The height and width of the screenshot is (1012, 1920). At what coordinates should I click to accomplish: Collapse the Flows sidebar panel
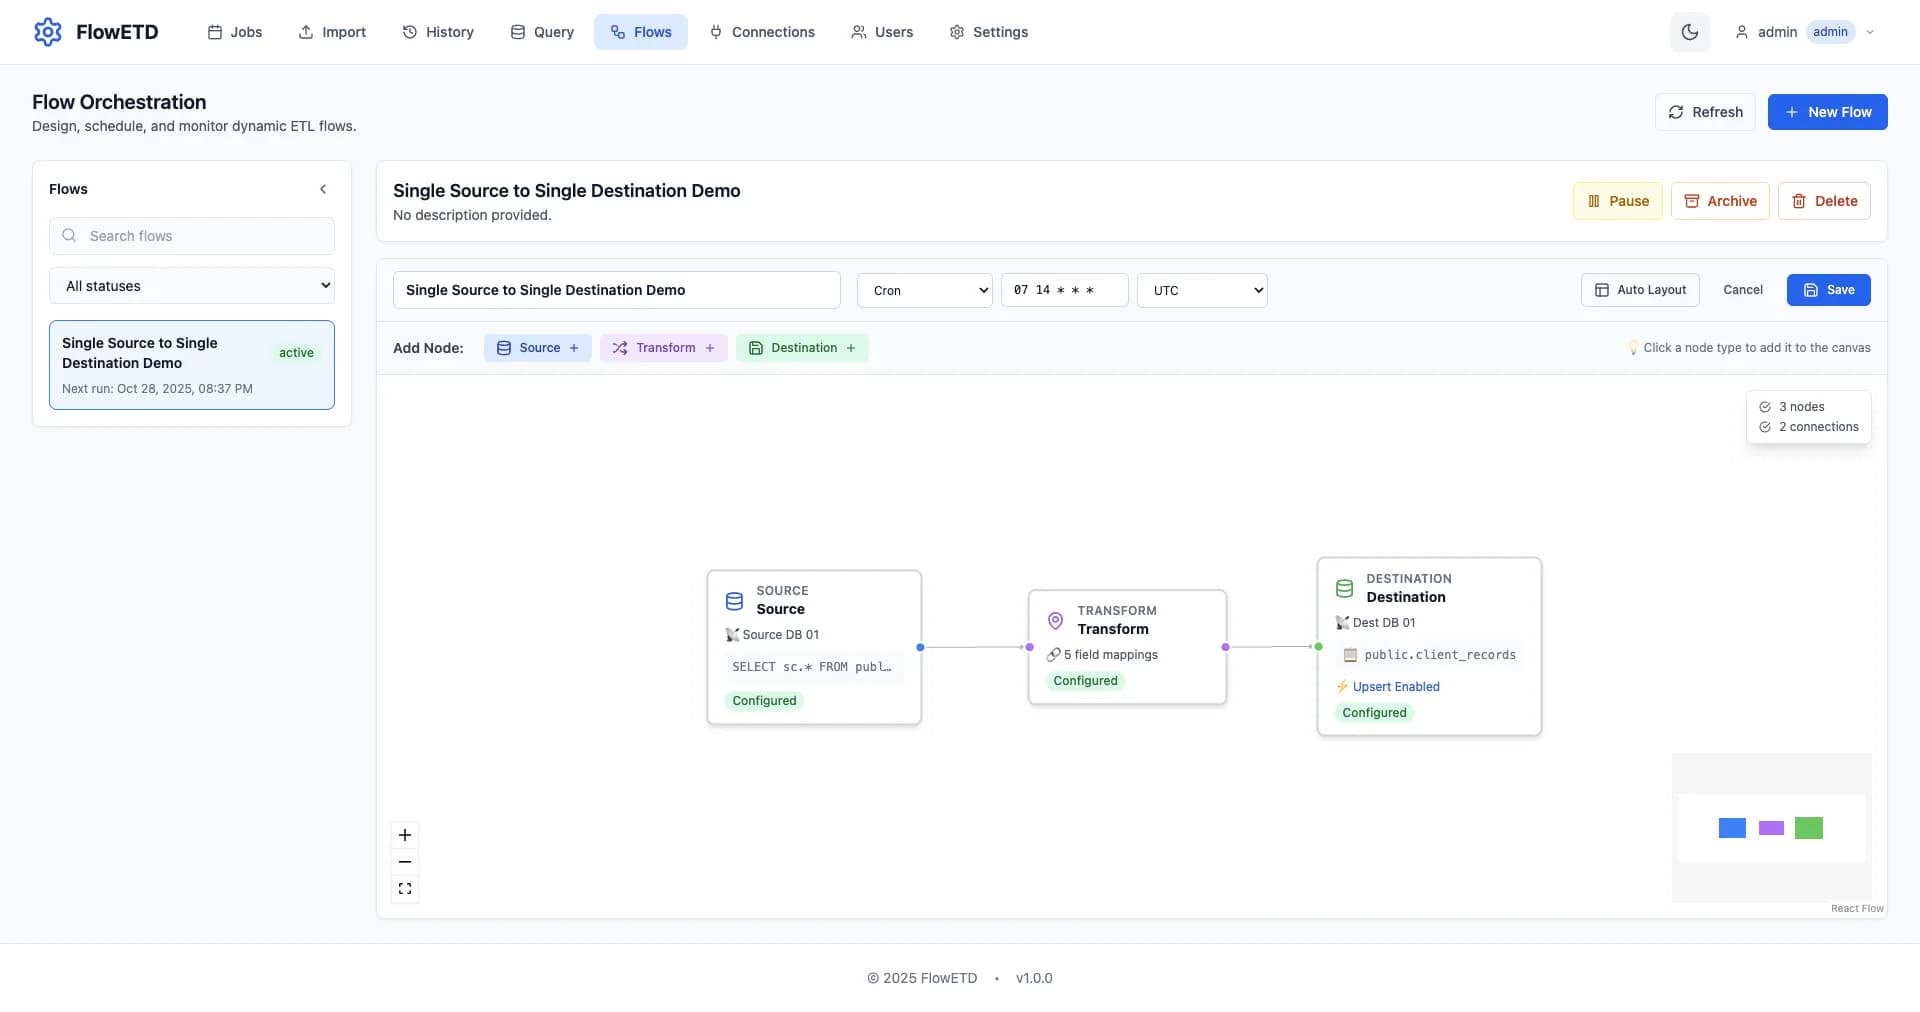323,189
